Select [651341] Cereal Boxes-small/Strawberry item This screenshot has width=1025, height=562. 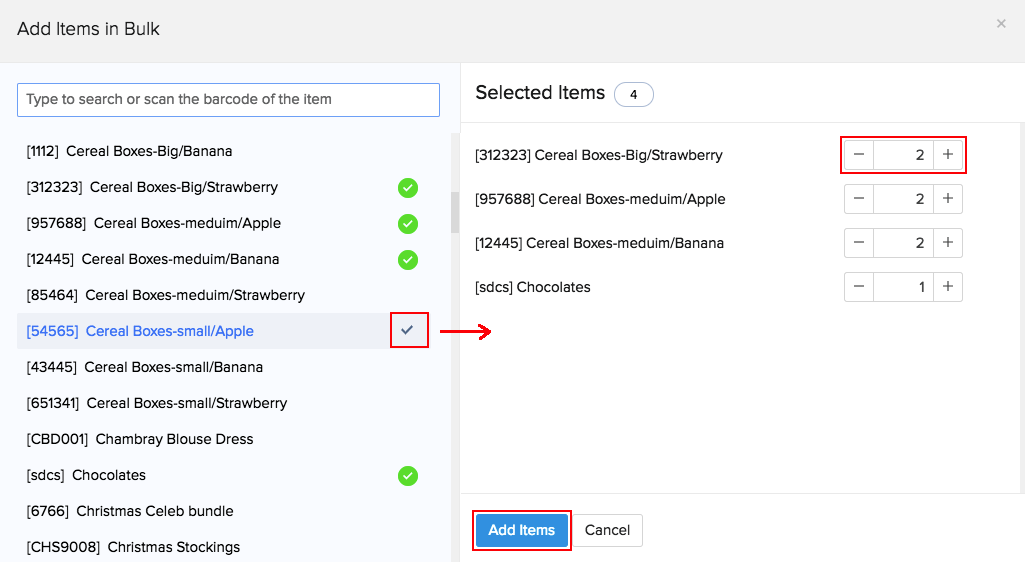coord(157,403)
